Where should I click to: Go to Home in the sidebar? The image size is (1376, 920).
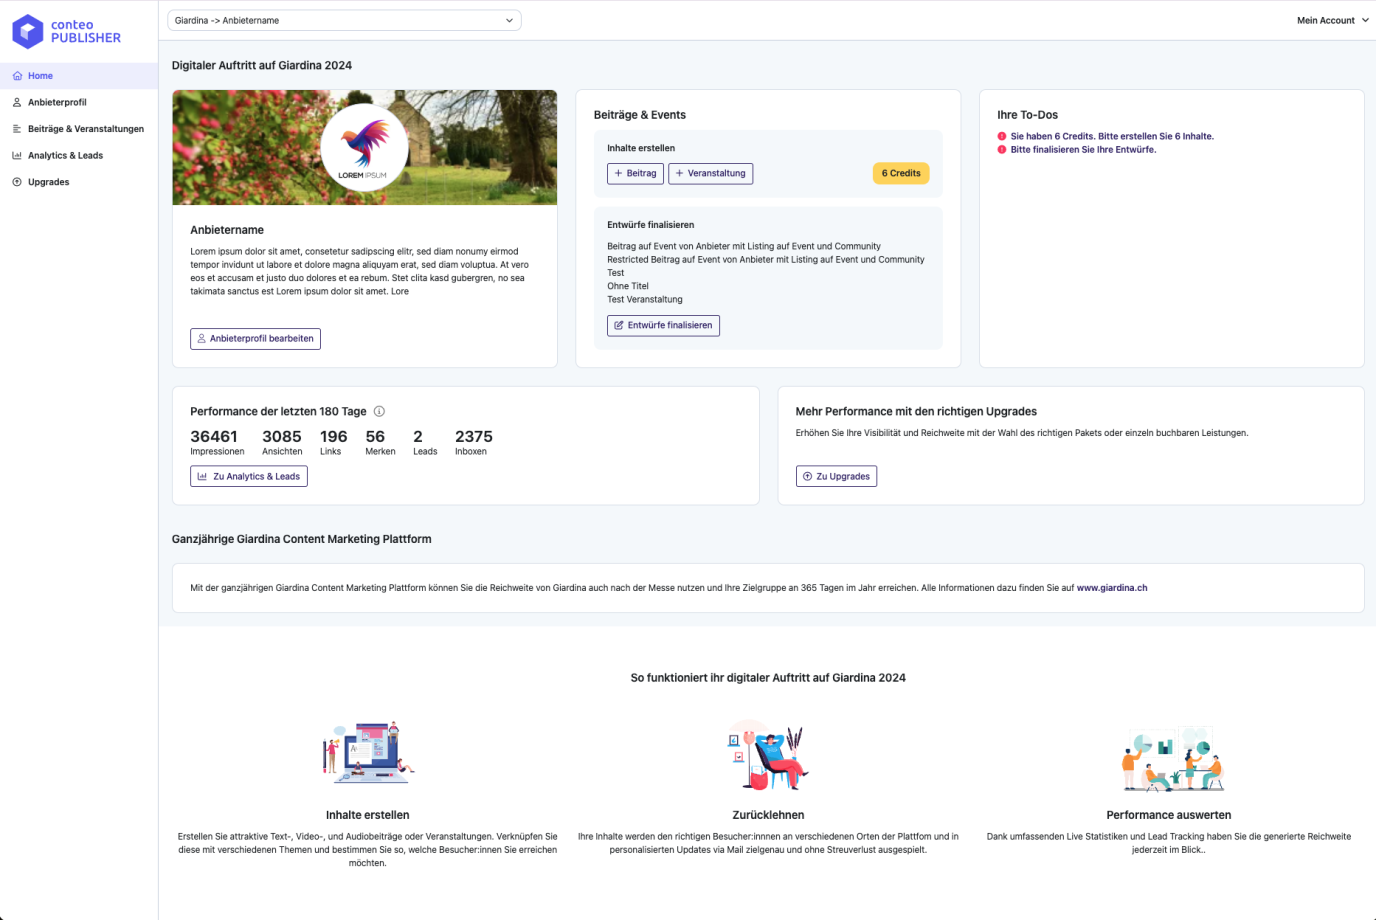[79, 76]
